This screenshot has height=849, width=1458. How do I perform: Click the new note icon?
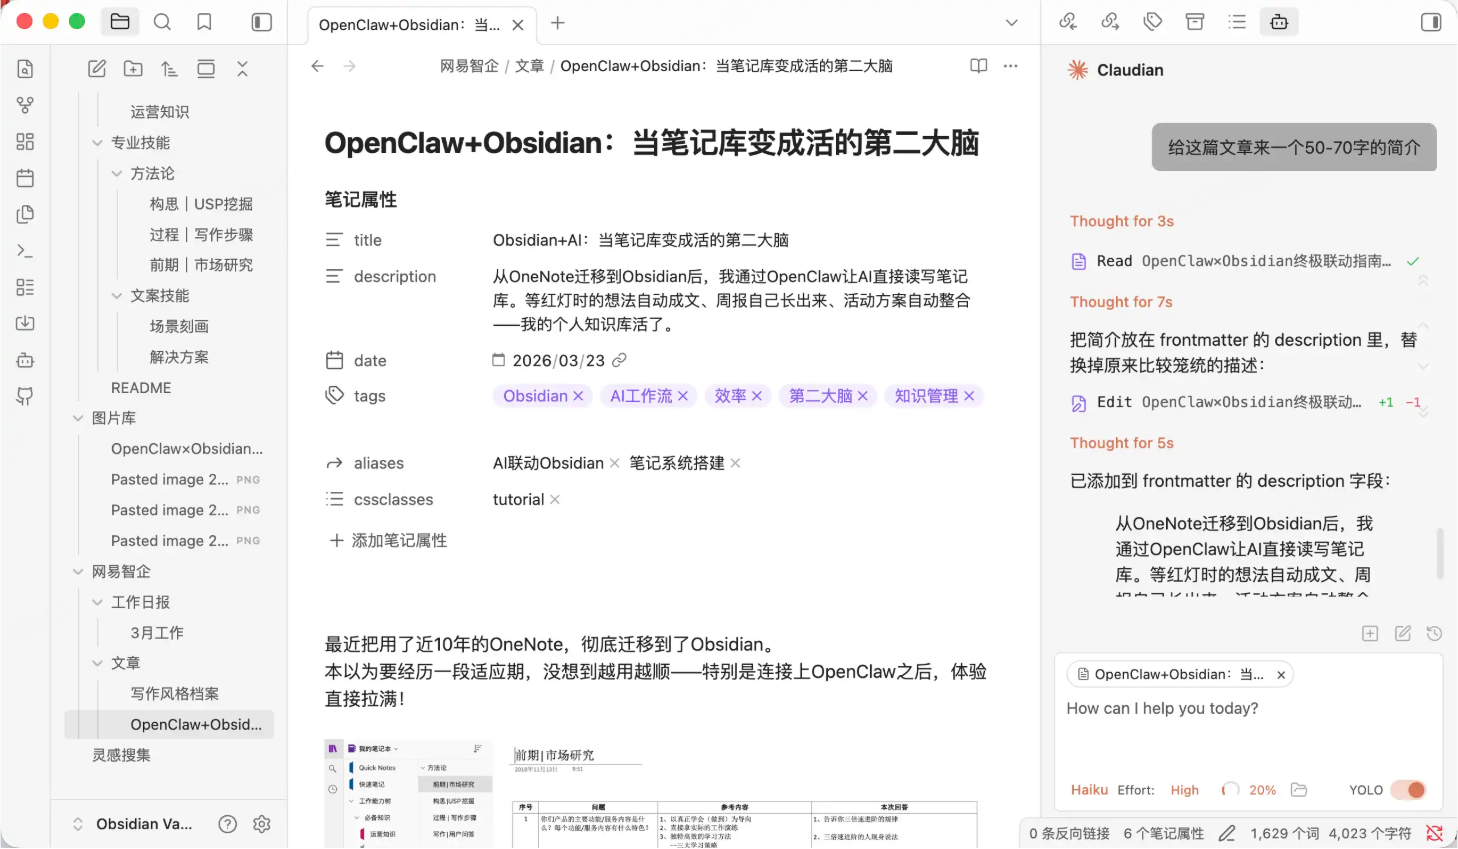point(97,69)
